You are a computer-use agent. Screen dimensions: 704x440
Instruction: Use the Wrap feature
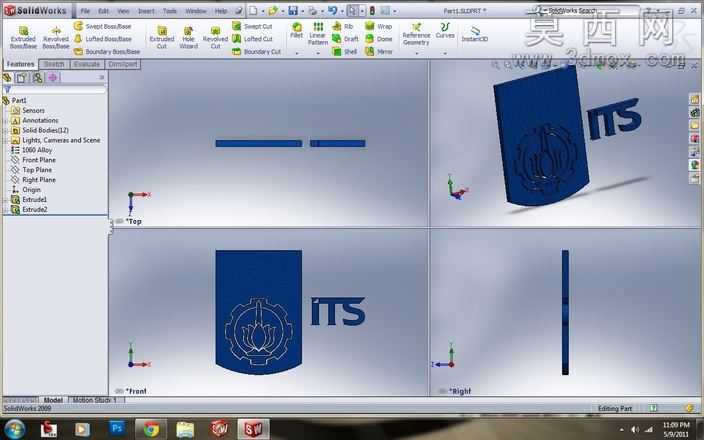point(378,26)
